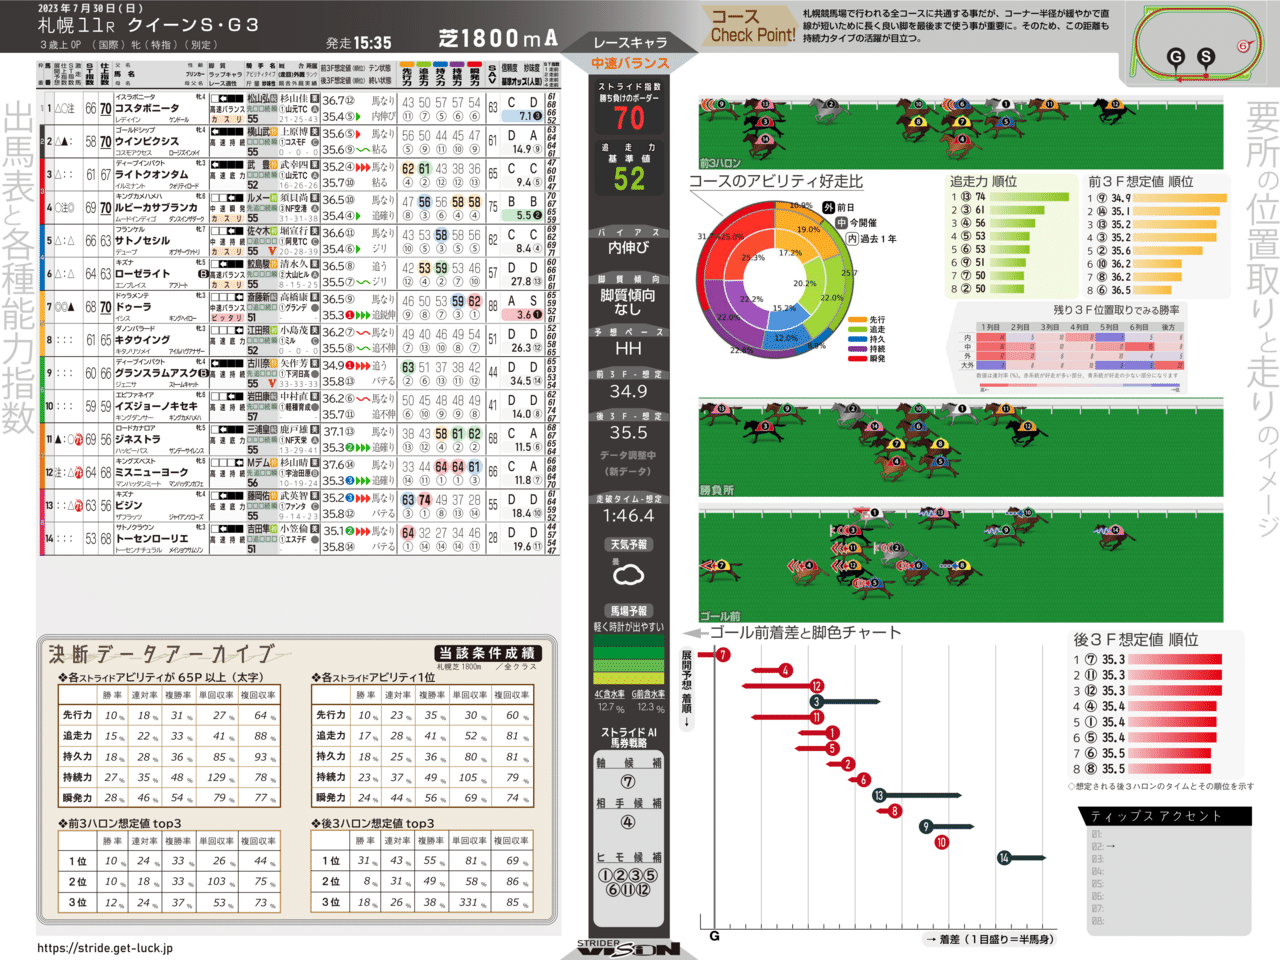Screen dimensions: 1280x960
Task: Click the 内 過去1年 legend badge
Action: point(871,239)
